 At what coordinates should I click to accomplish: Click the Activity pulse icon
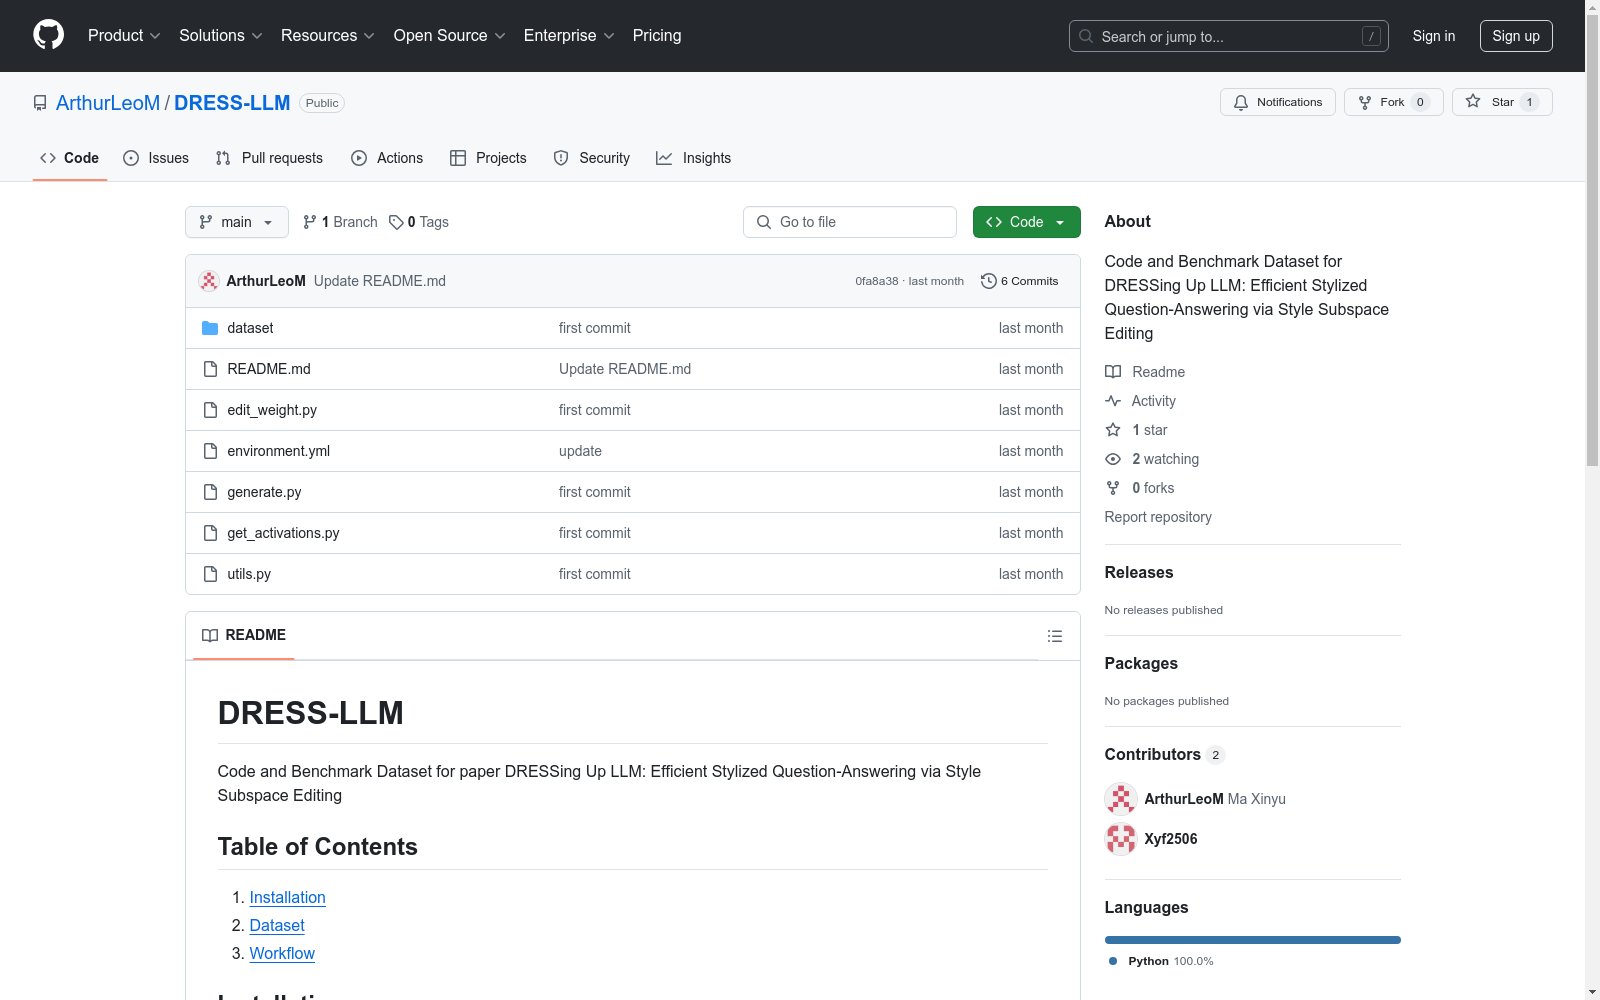(x=1113, y=401)
